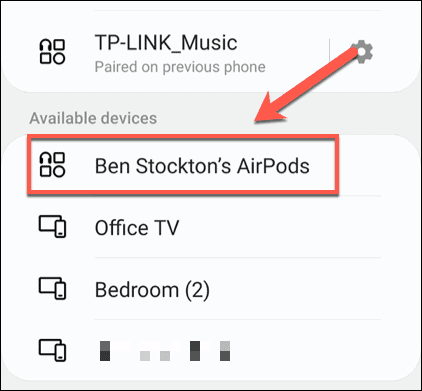Click the device icon beside the blurred name
Image resolution: width=422 pixels, height=391 pixels.
52,350
